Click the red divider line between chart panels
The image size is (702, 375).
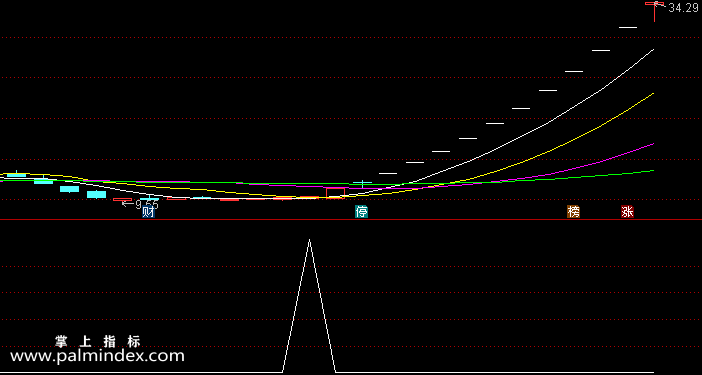point(351,220)
